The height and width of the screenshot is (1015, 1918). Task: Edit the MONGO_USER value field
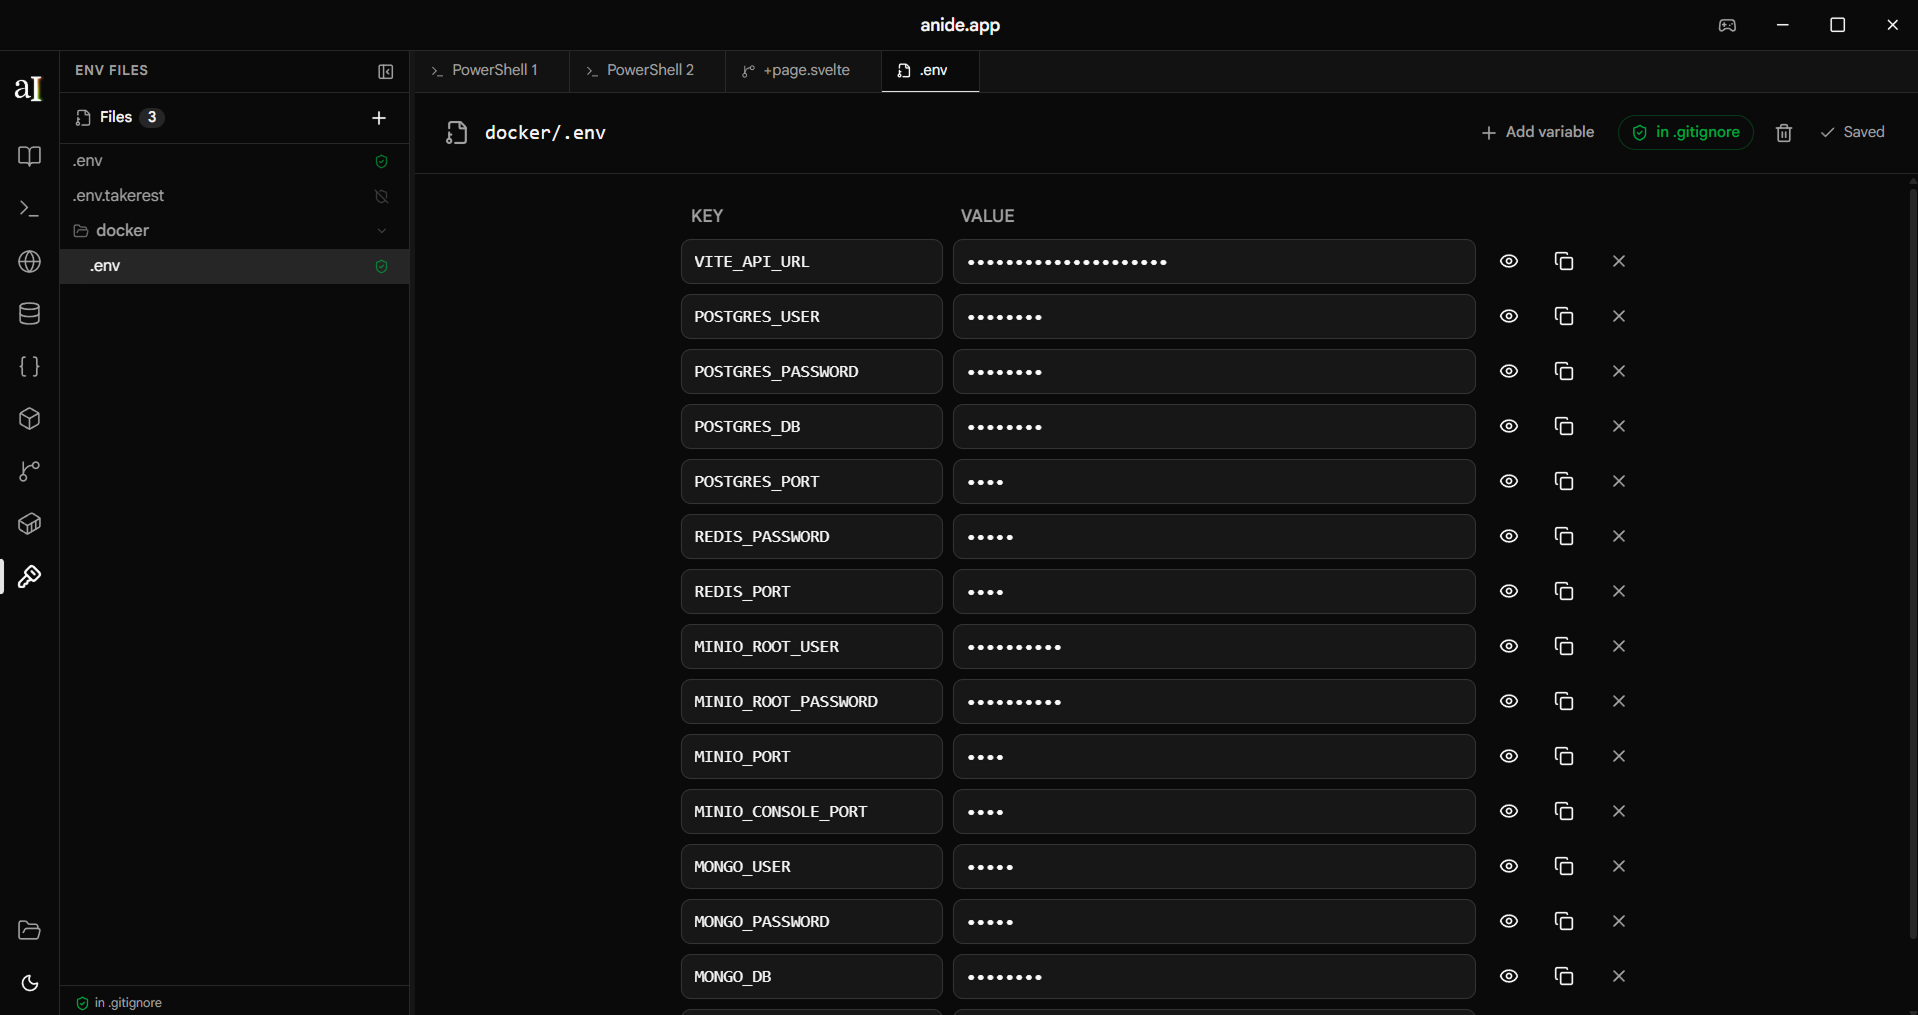click(x=1214, y=867)
